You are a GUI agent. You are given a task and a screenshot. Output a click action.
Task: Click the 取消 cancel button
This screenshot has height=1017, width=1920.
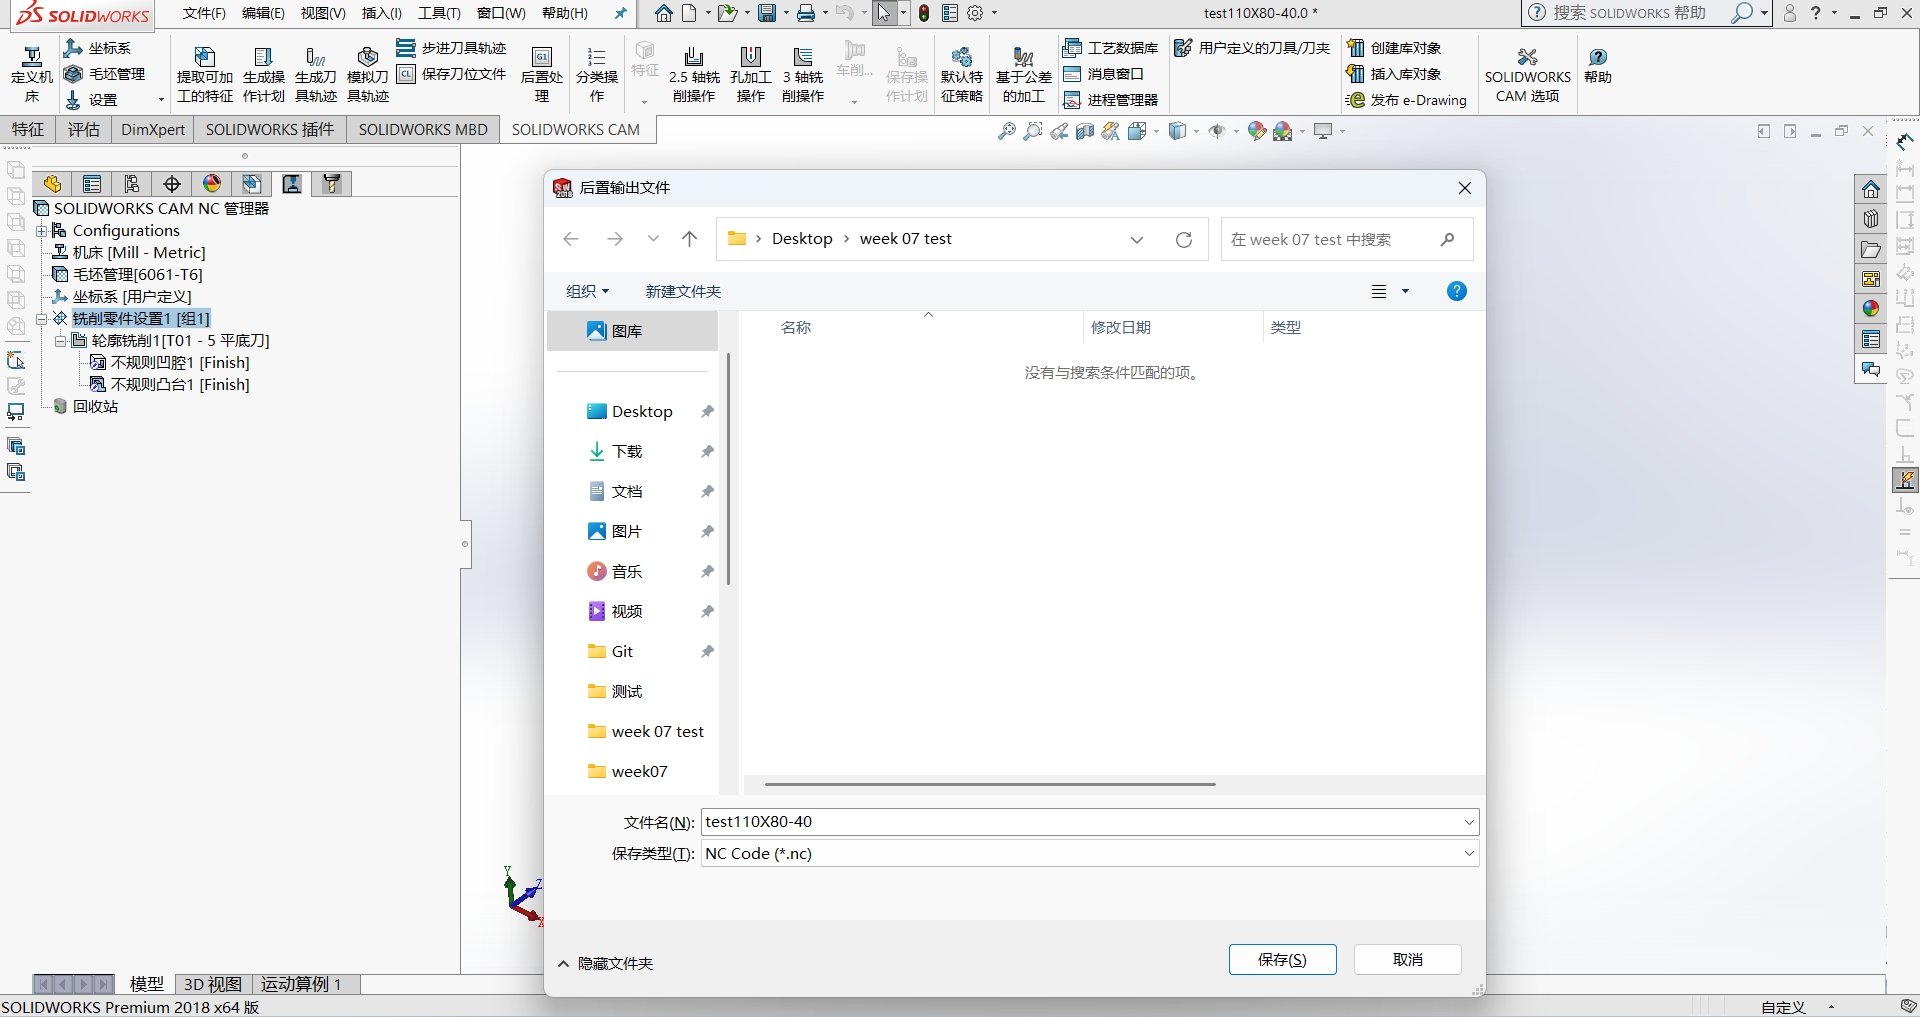pos(1407,959)
